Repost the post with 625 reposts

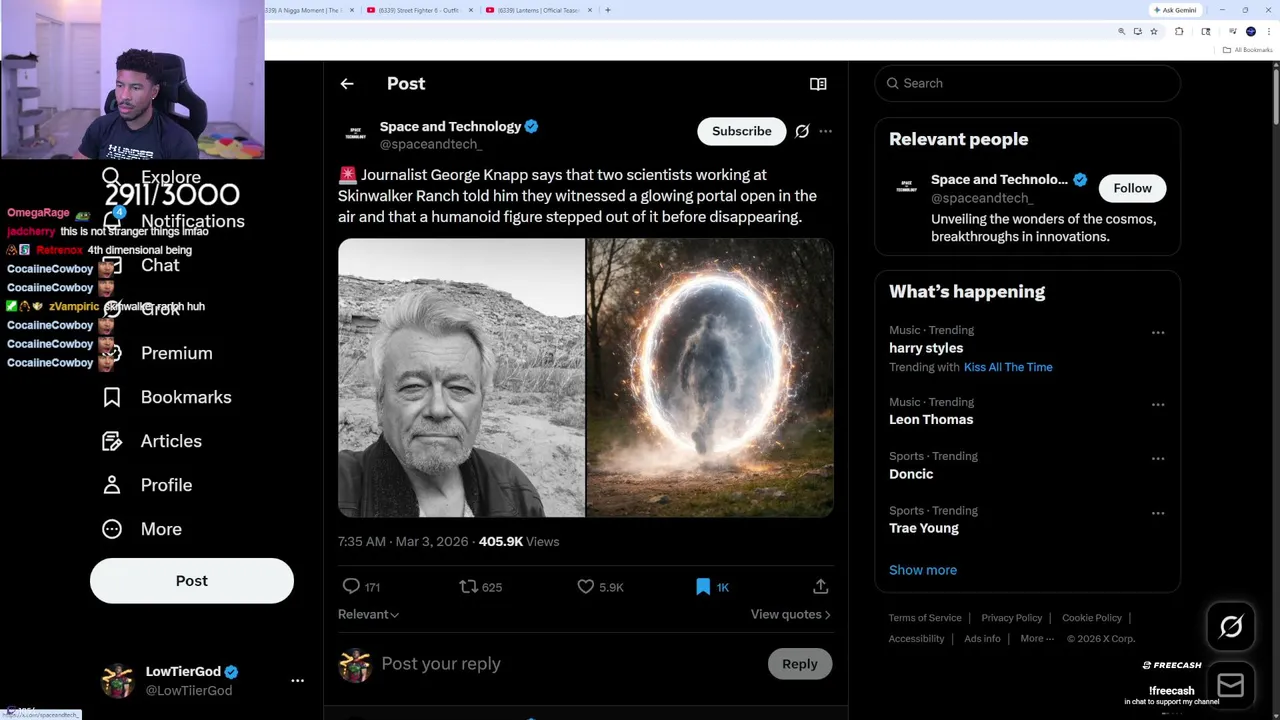click(468, 586)
